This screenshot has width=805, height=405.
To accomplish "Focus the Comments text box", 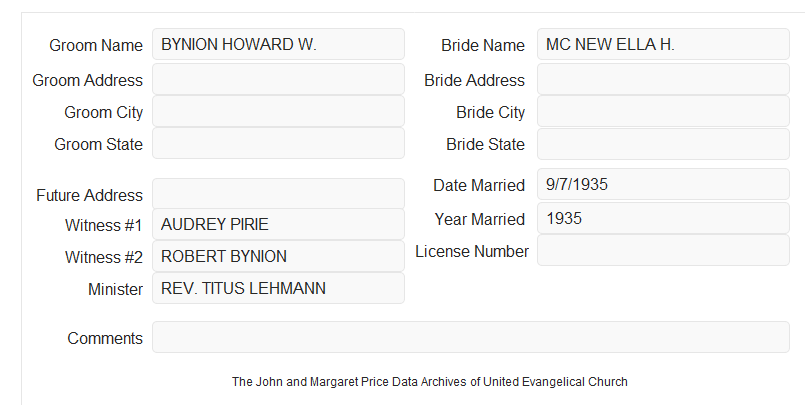I will click(471, 337).
